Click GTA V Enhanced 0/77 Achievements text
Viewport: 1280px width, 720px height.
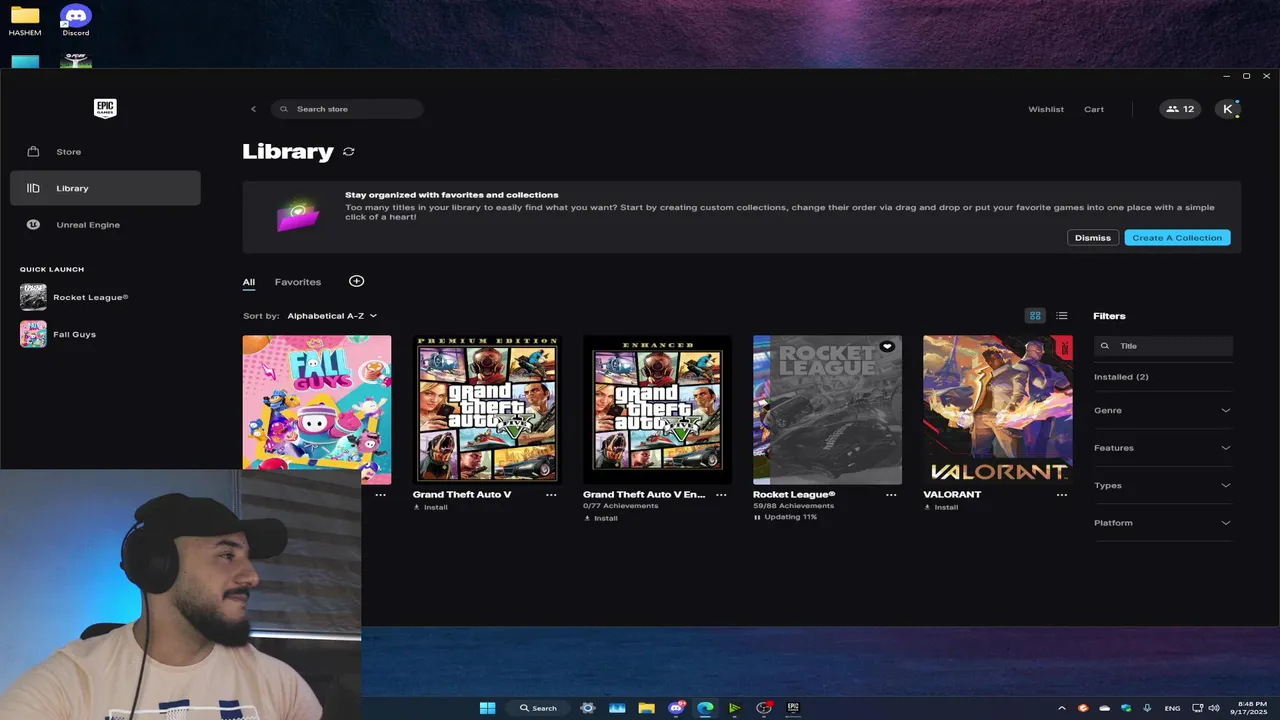pyautogui.click(x=621, y=506)
